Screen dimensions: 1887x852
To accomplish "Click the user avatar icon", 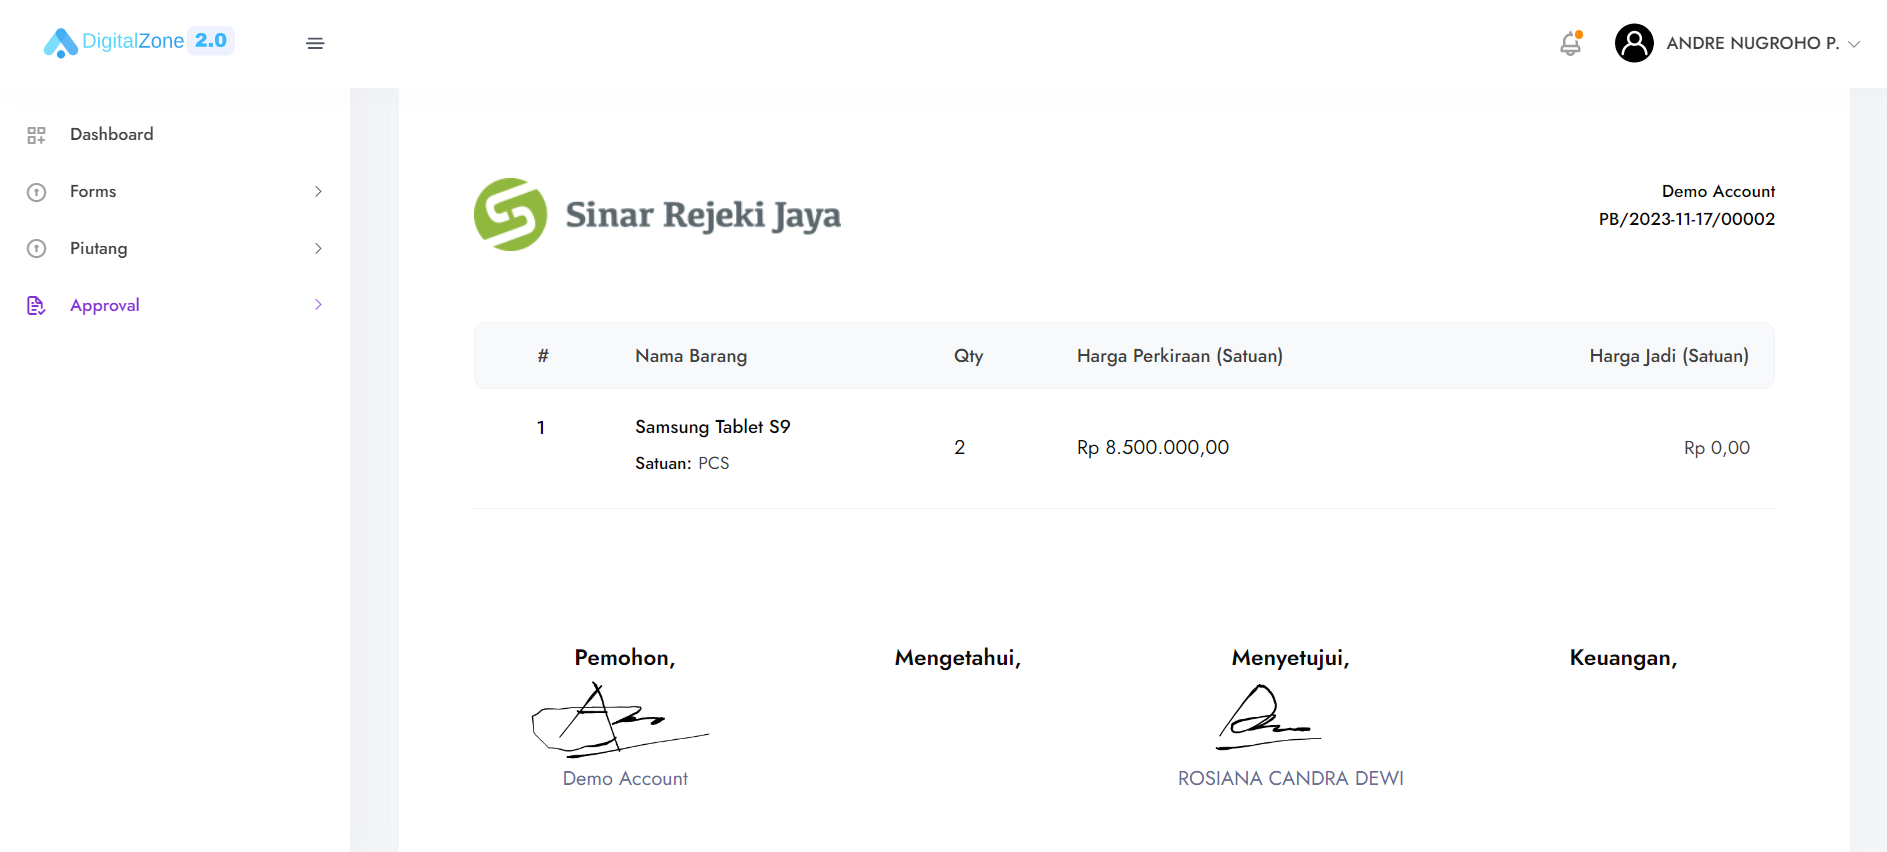I will click(1633, 43).
